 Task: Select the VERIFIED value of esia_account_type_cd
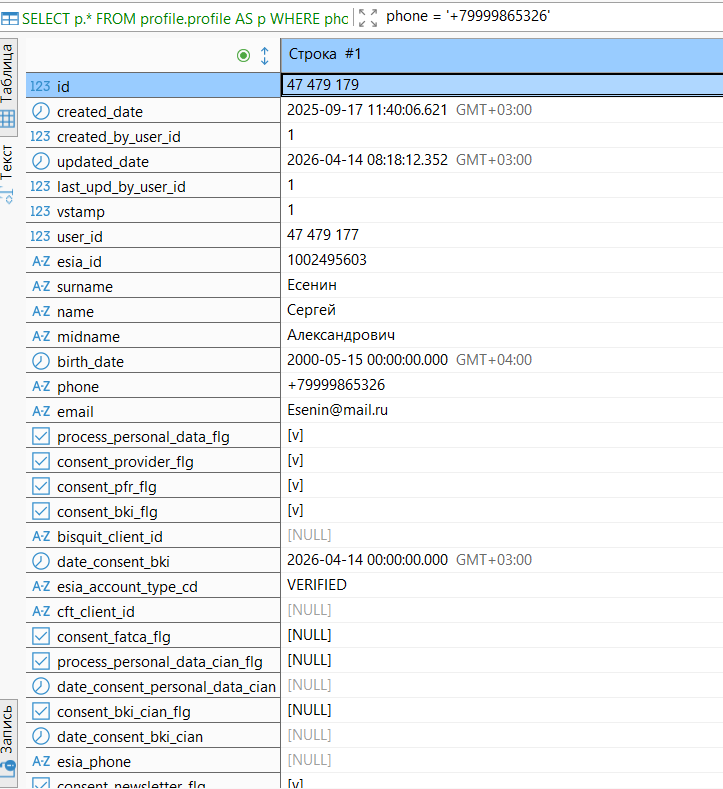(316, 585)
